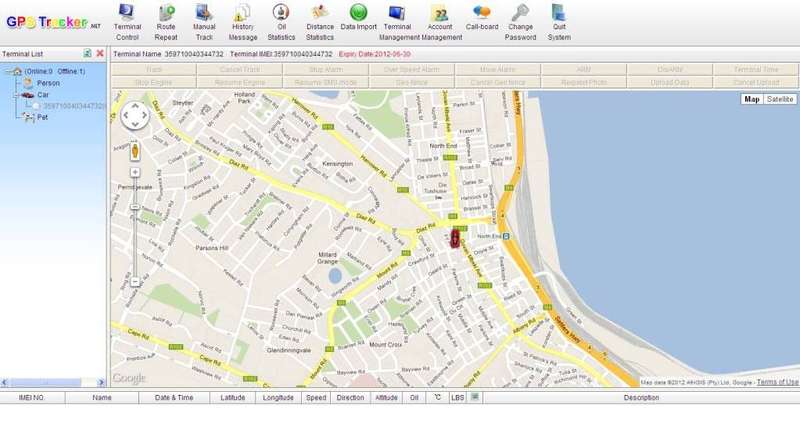Click the LBS column header
This screenshot has height=442, width=800.
click(458, 398)
